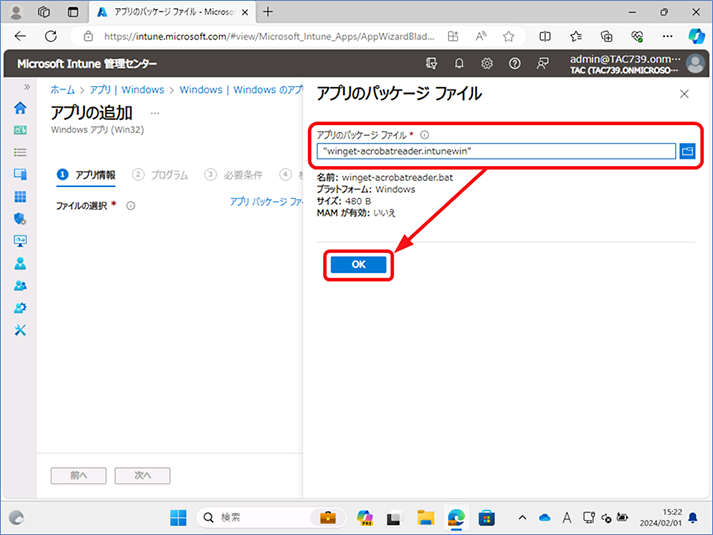Viewport: 713px width, 535px height.
Task: Open Edge Copilot sidebar icon
Action: coord(696,36)
